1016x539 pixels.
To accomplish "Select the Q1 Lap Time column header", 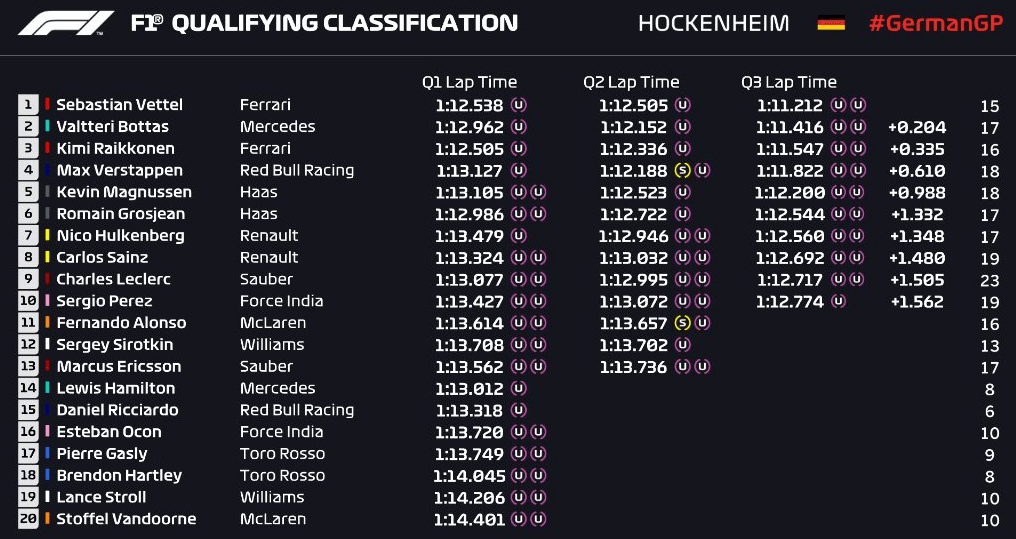I will click(x=470, y=82).
